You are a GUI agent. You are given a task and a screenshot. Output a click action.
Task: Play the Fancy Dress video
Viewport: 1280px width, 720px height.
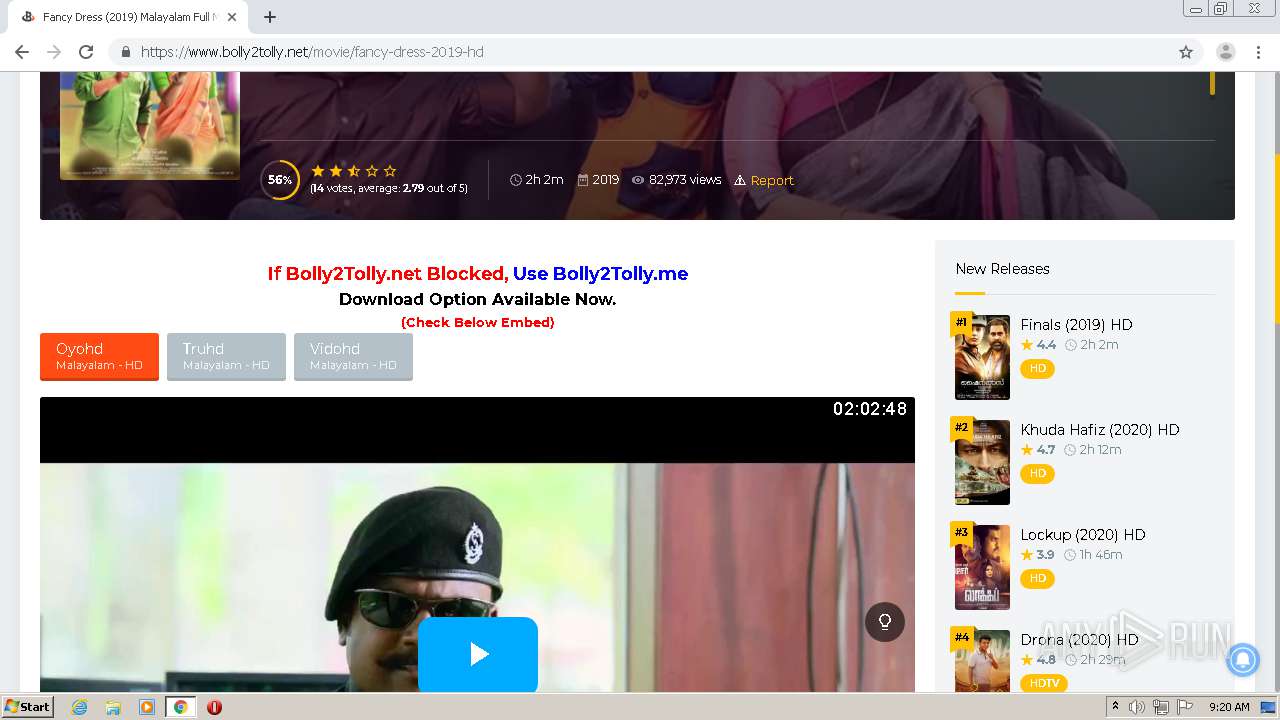click(x=478, y=654)
